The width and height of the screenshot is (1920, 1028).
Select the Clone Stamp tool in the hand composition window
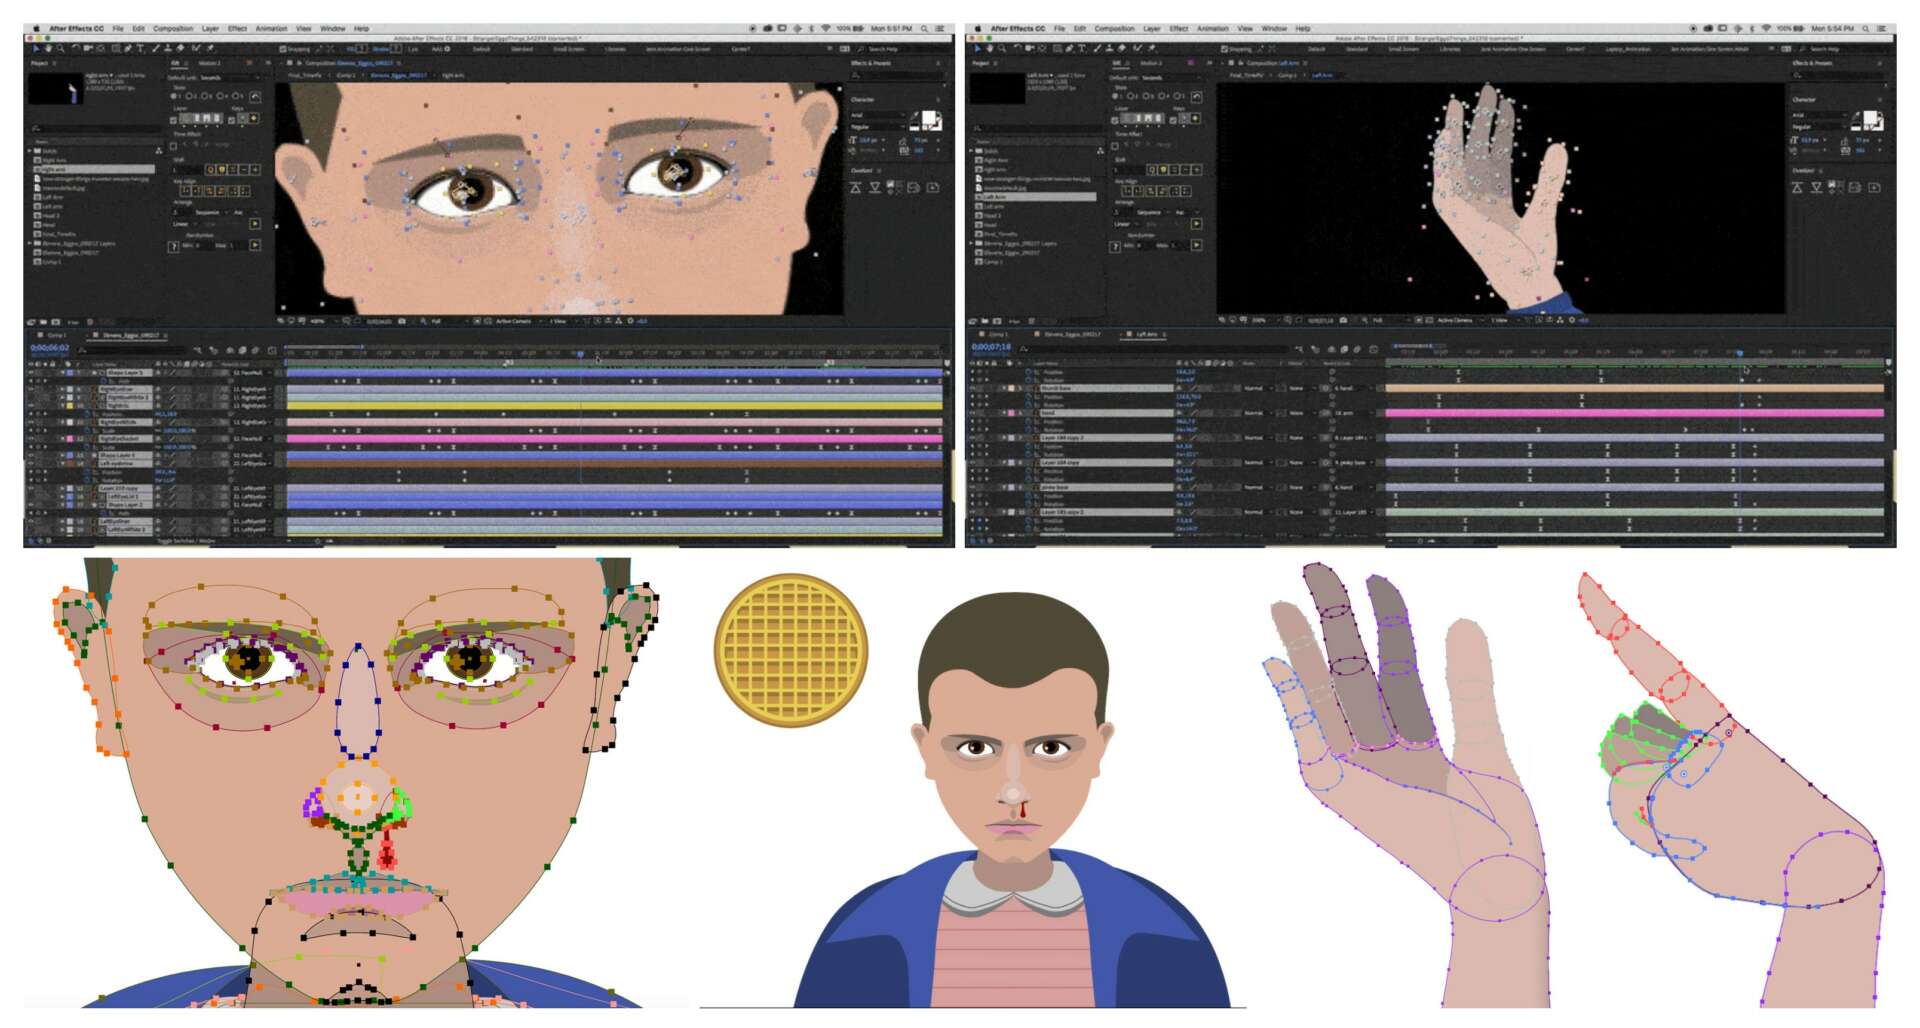point(1107,48)
